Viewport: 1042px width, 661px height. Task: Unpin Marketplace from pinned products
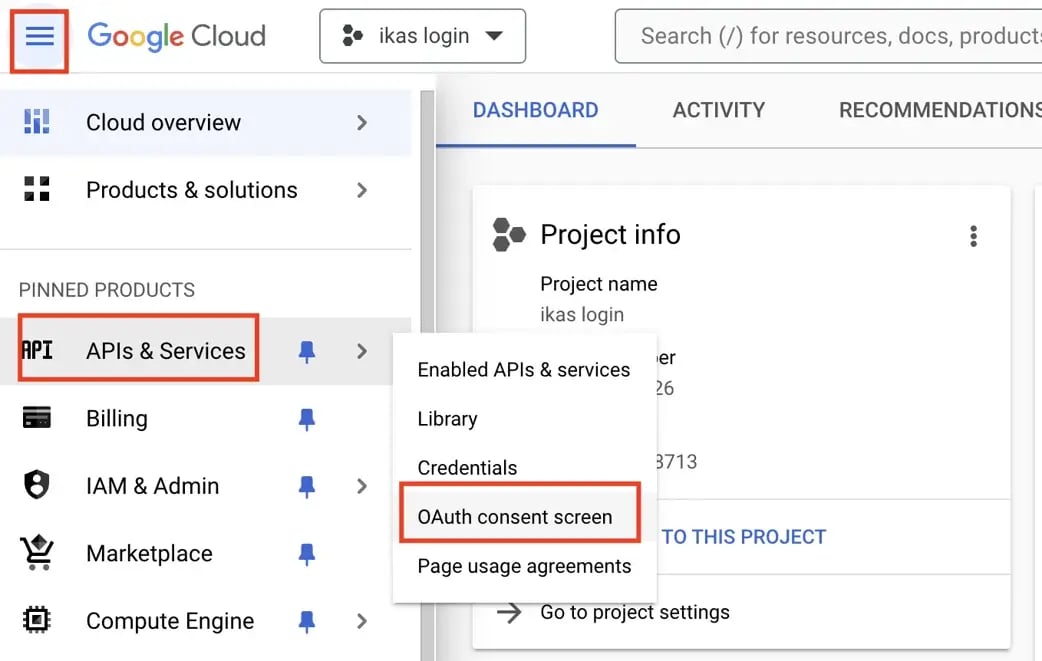[x=306, y=553]
